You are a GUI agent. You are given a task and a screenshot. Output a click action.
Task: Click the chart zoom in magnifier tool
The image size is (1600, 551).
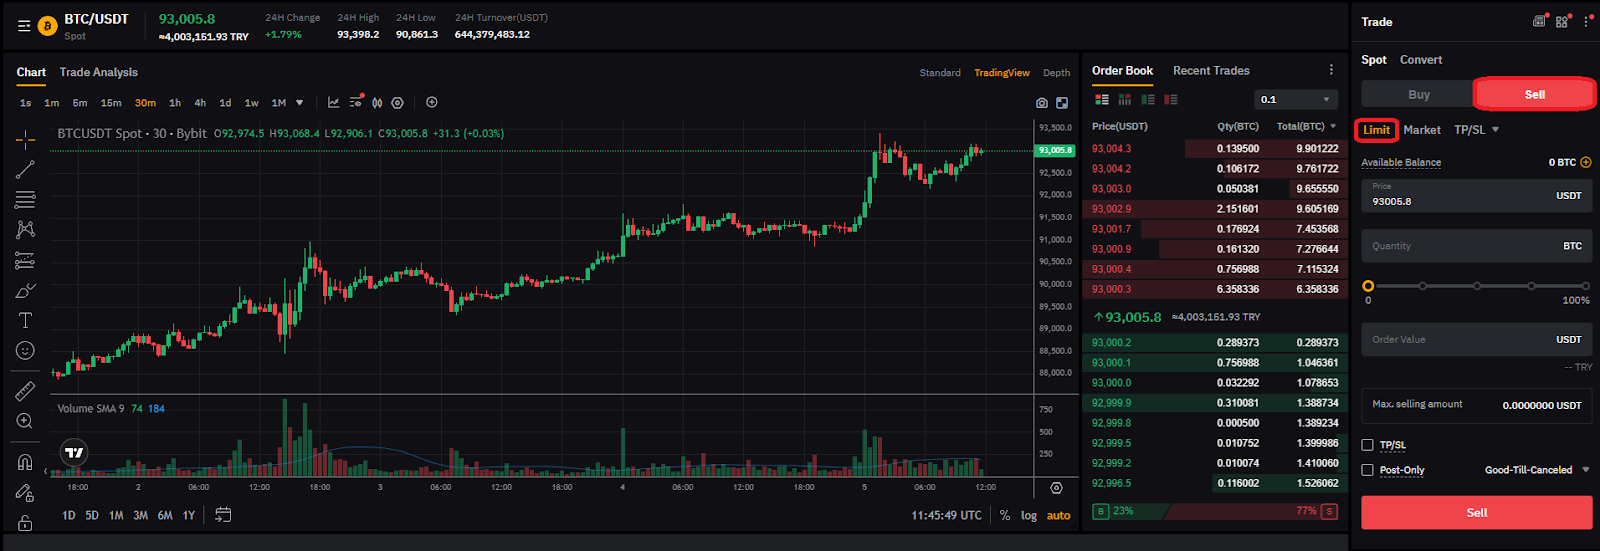25,421
